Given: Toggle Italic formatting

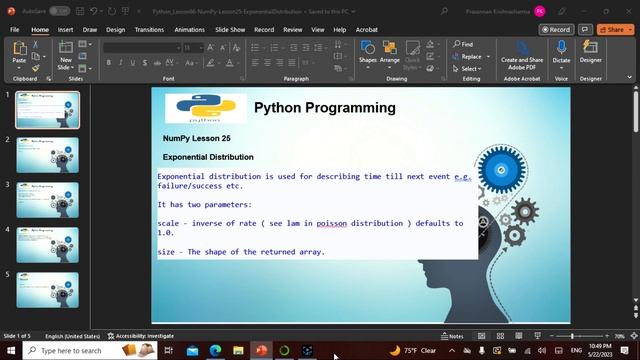Looking at the screenshot, I should pyautogui.click(x=120, y=63).
